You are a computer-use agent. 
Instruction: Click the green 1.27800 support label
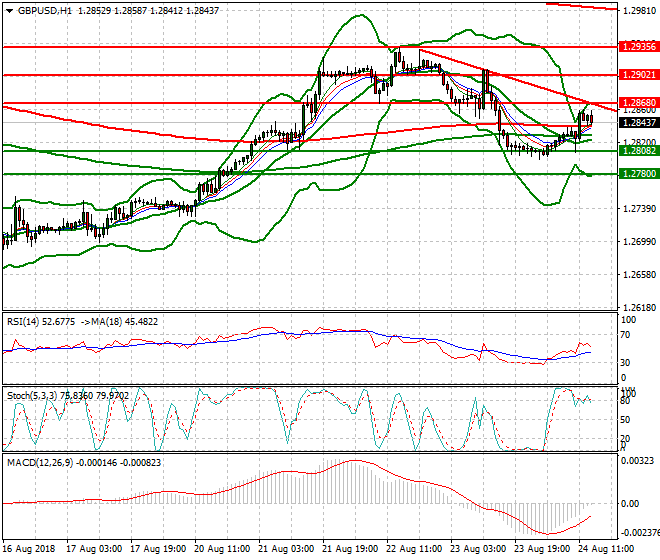639,173
